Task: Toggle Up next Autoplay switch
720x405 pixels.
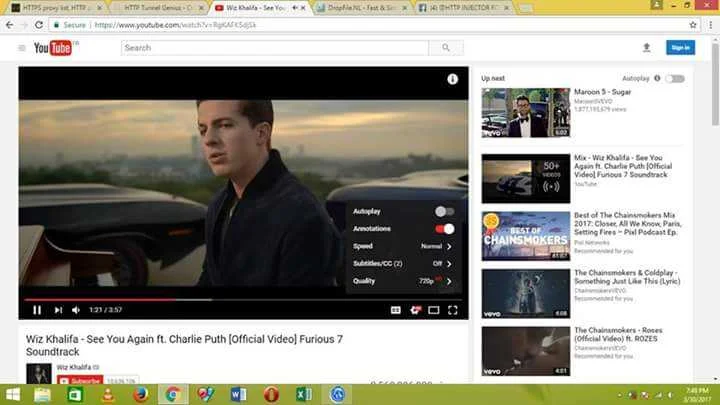Action: click(675, 79)
